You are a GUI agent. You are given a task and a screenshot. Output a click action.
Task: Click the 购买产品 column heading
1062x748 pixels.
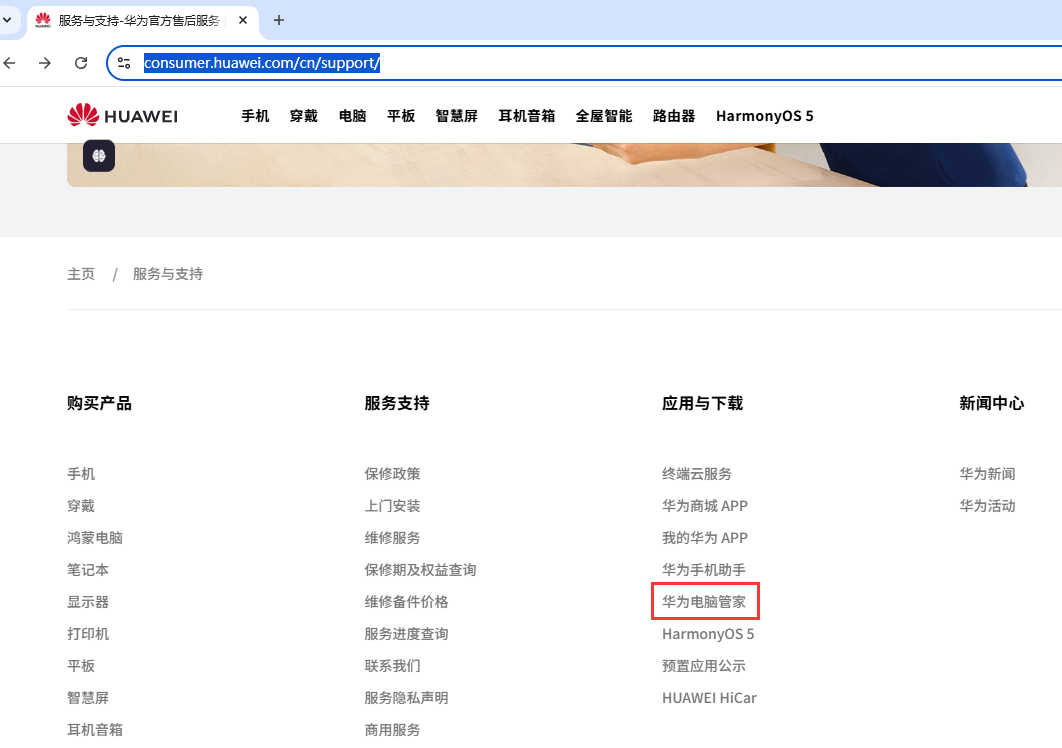(100, 403)
